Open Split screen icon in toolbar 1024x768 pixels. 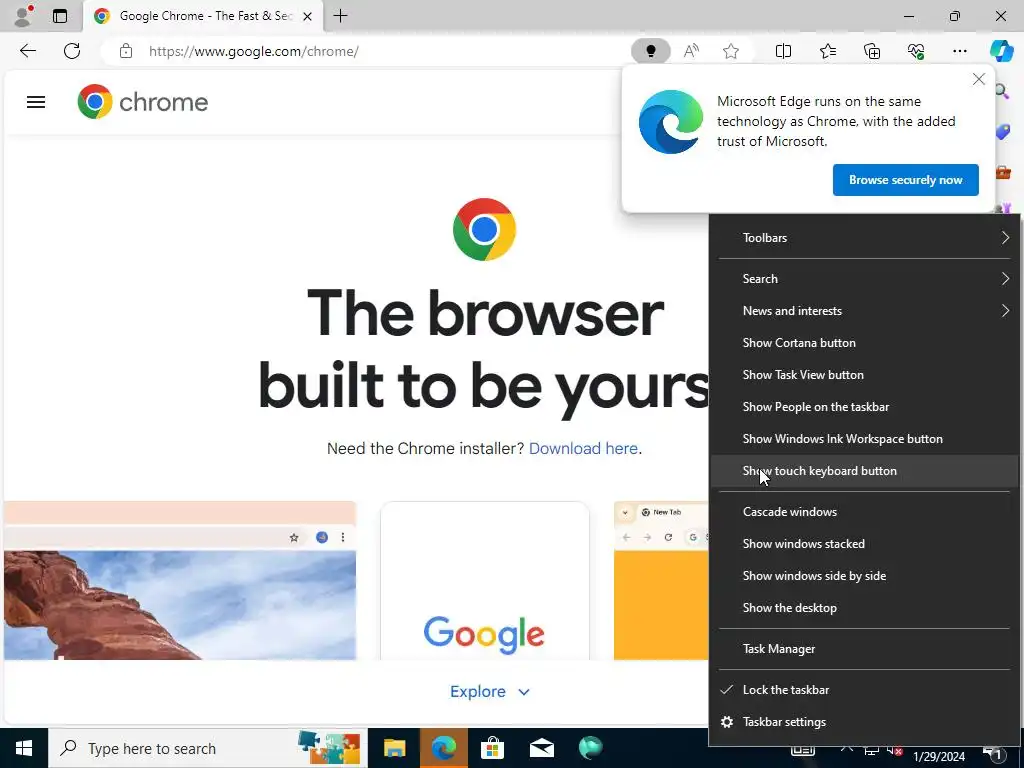click(783, 51)
